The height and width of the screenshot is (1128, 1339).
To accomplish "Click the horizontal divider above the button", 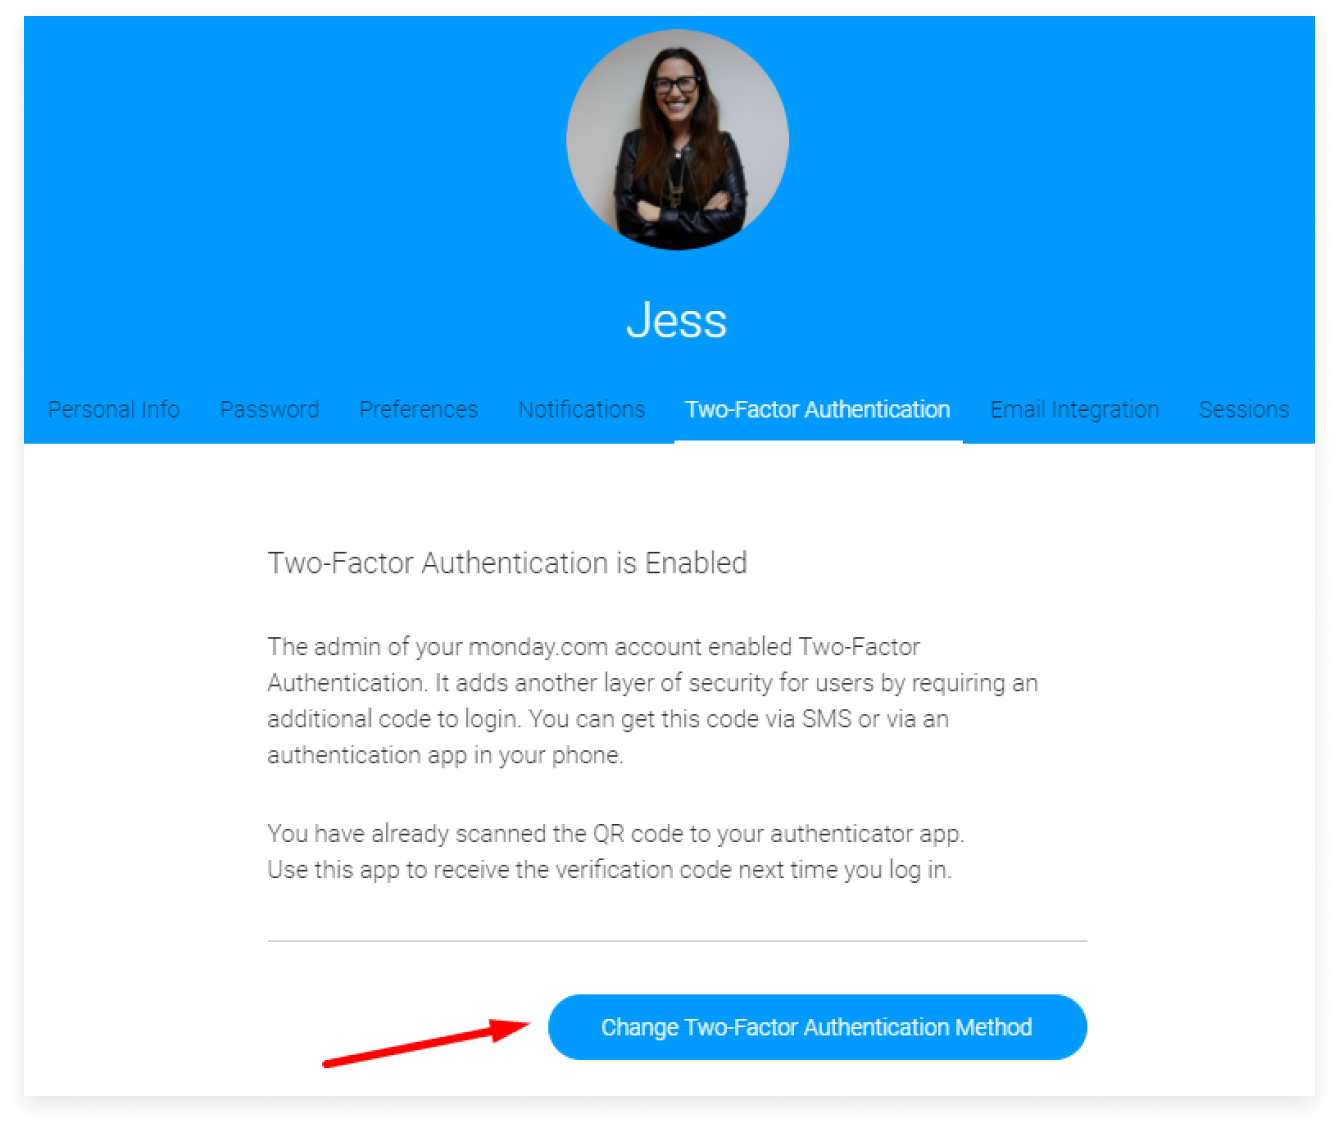I will point(677,941).
